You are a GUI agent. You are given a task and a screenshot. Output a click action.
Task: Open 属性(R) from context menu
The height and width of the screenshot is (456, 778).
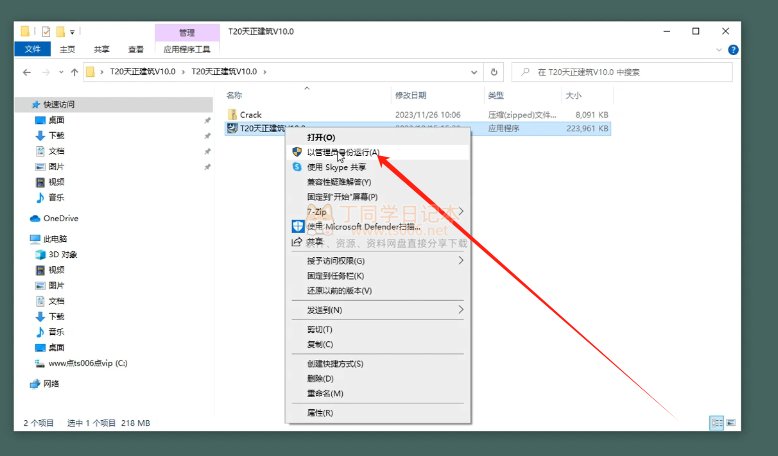(x=378, y=413)
